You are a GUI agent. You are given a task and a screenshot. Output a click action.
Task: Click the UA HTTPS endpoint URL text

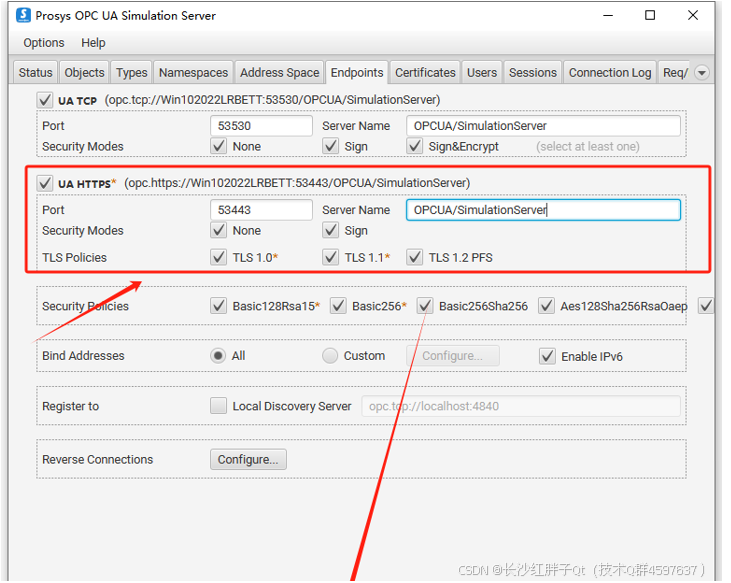297,183
